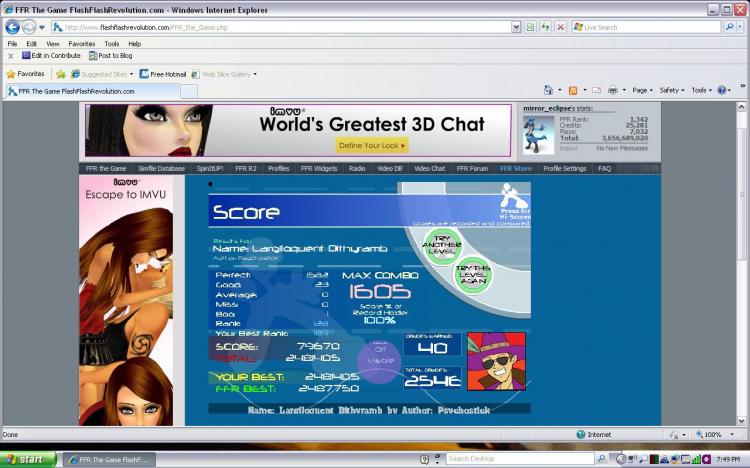Click the RSS feeds icon
750x468 pixels.
(573, 90)
